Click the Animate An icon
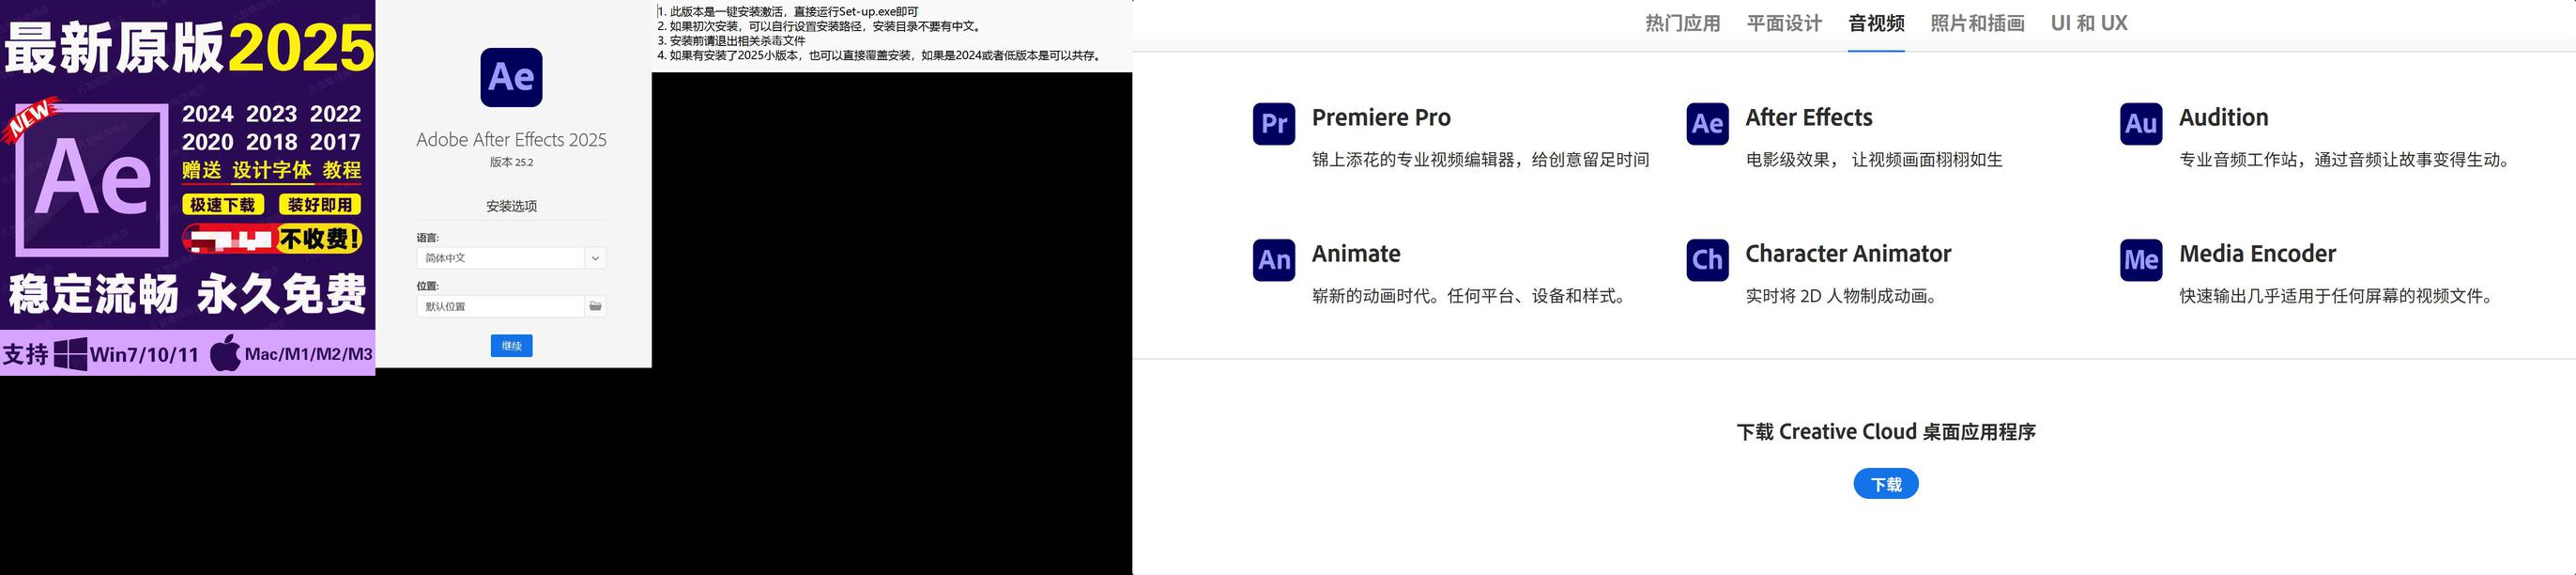 (1273, 260)
